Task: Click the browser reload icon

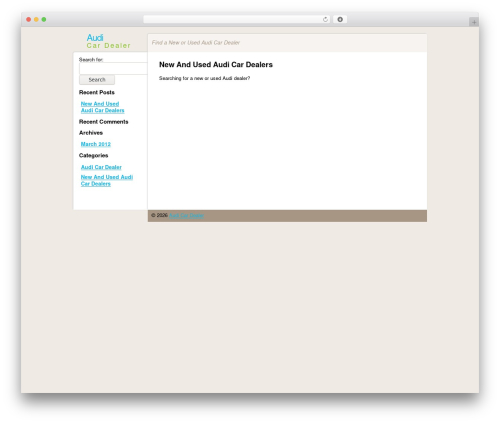Action: click(325, 19)
